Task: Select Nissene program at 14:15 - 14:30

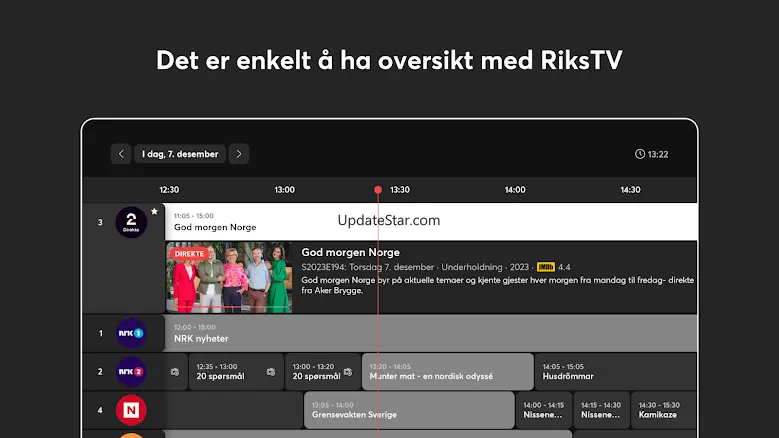Action: pyautogui.click(x=602, y=410)
